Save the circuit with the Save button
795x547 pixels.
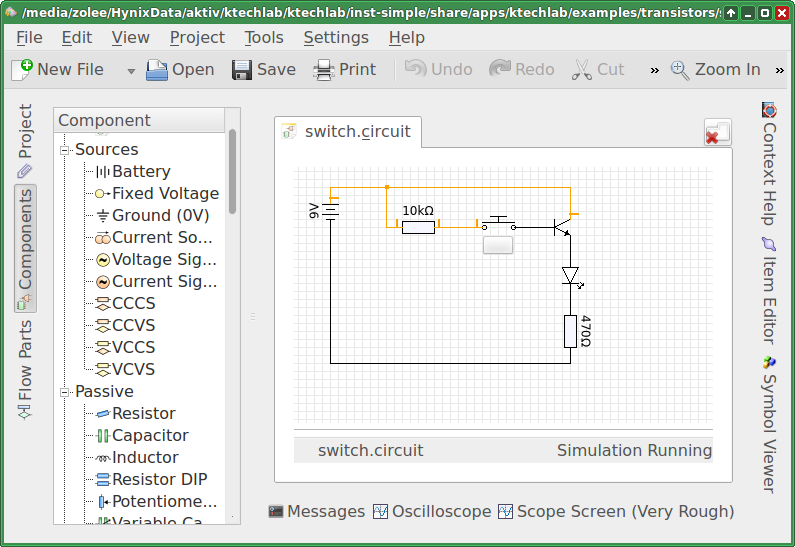(x=264, y=69)
